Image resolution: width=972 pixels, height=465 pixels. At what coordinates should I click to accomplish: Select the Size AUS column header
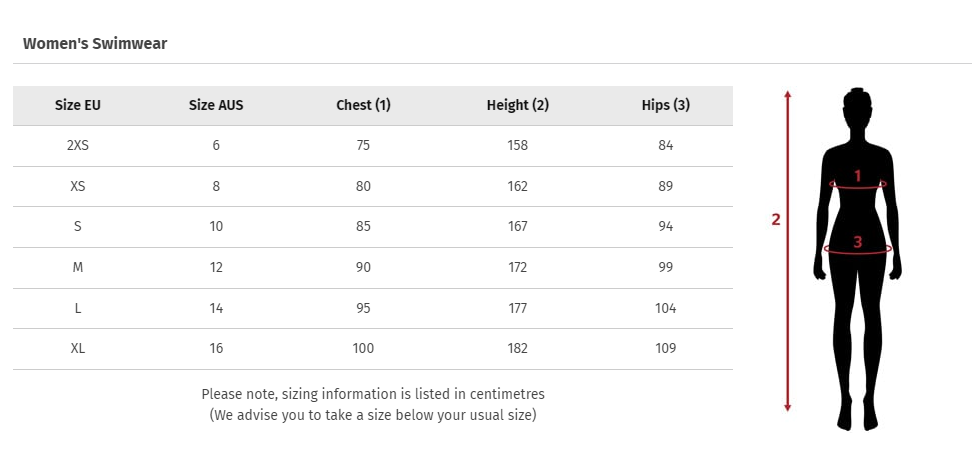pyautogui.click(x=216, y=105)
